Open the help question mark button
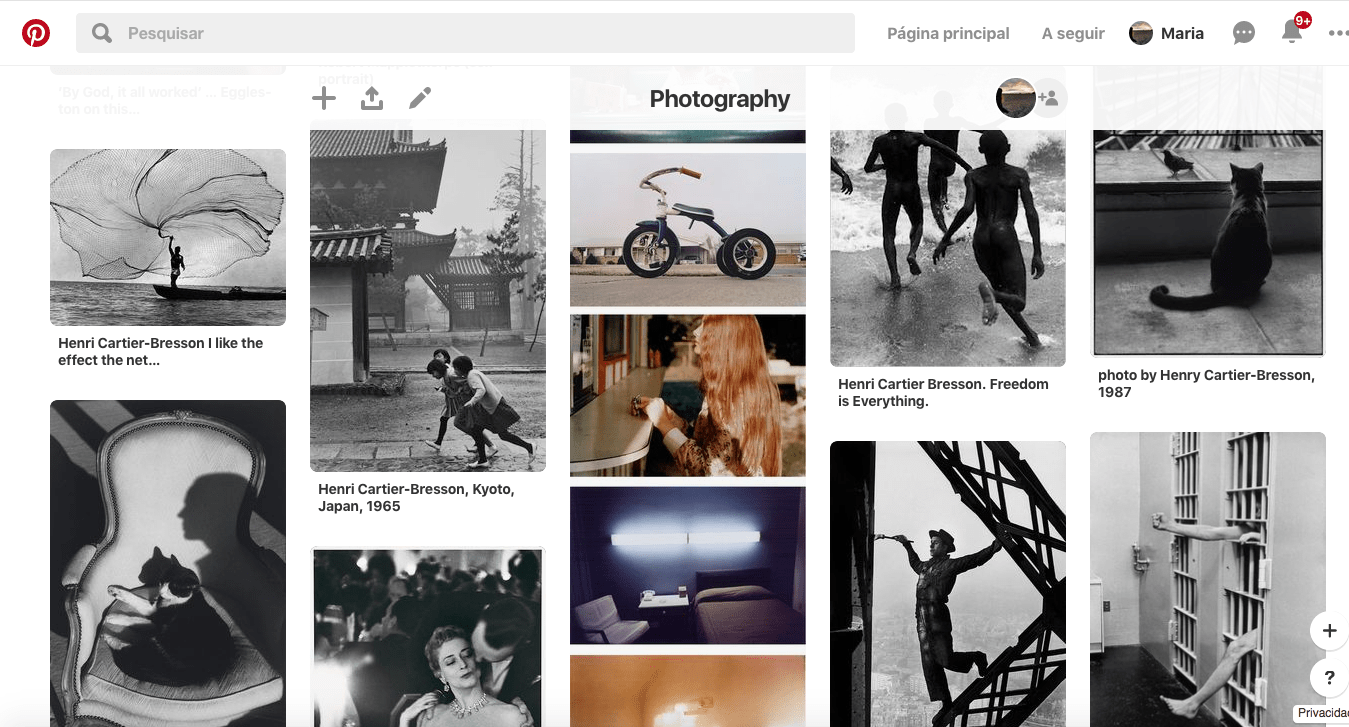This screenshot has height=727, width=1349. (x=1329, y=678)
